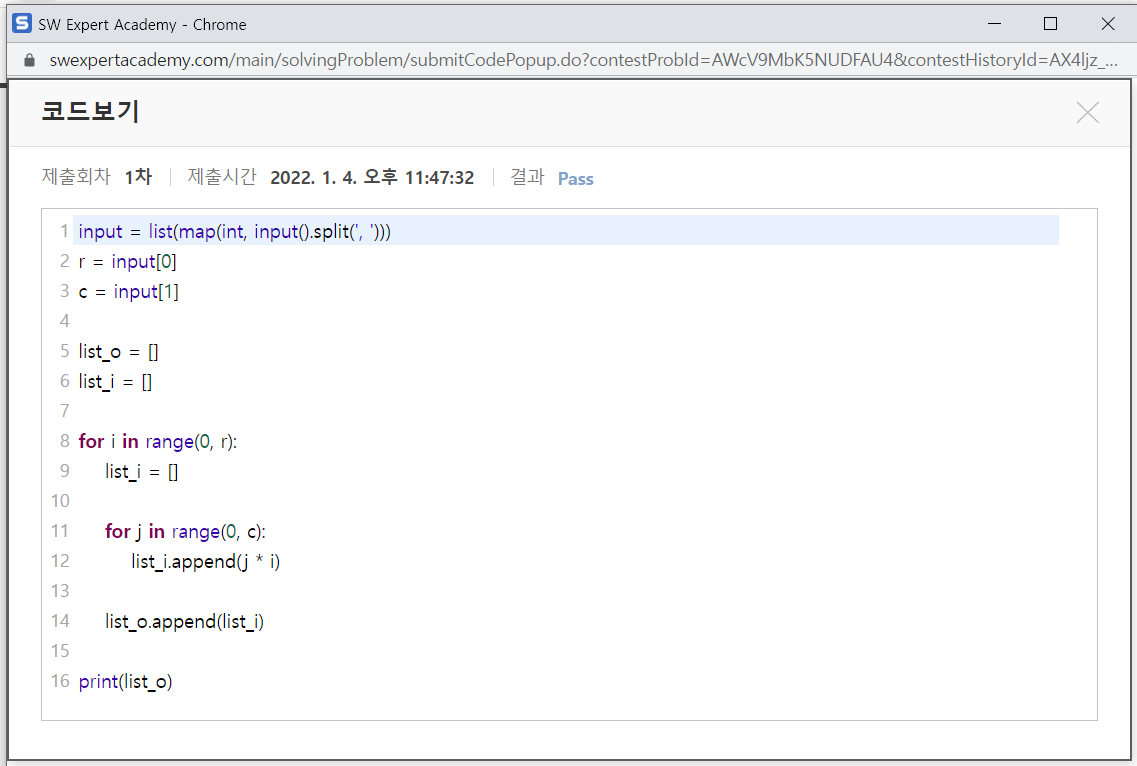Click the line 'for i in range(0, r):'

point(158,441)
